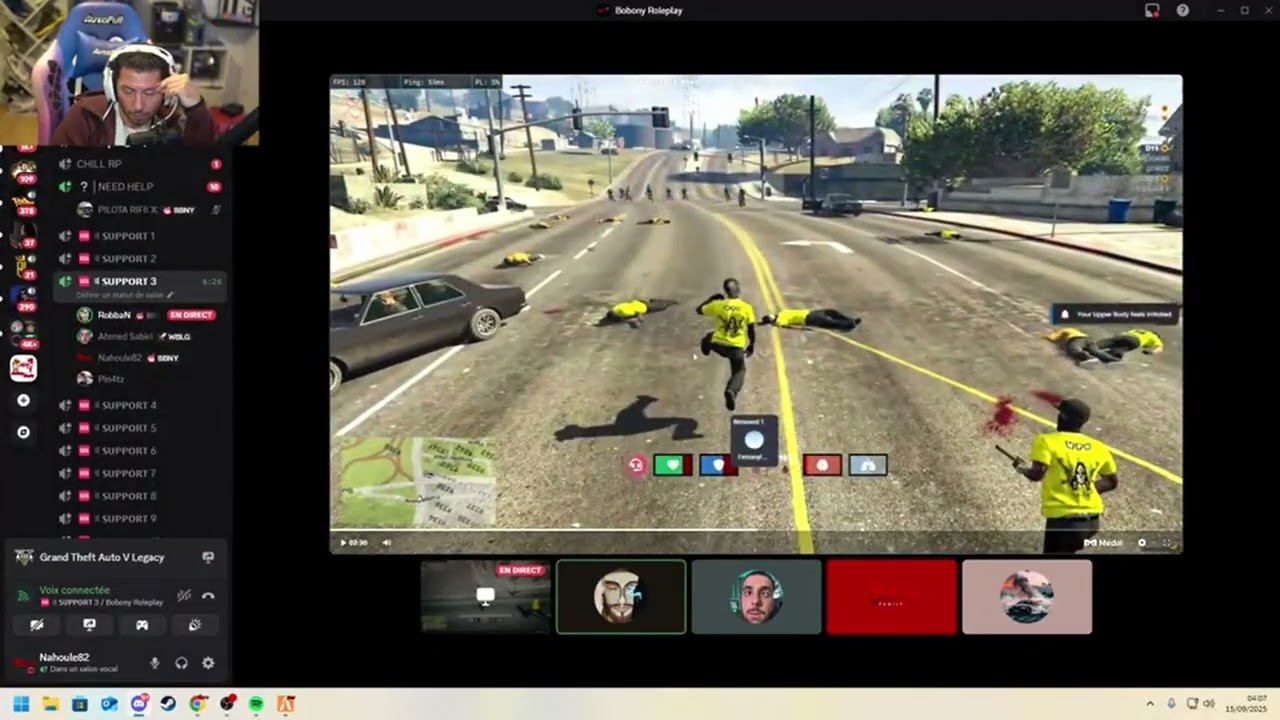Set a channel status under SUPPORT 3

click(x=125, y=295)
